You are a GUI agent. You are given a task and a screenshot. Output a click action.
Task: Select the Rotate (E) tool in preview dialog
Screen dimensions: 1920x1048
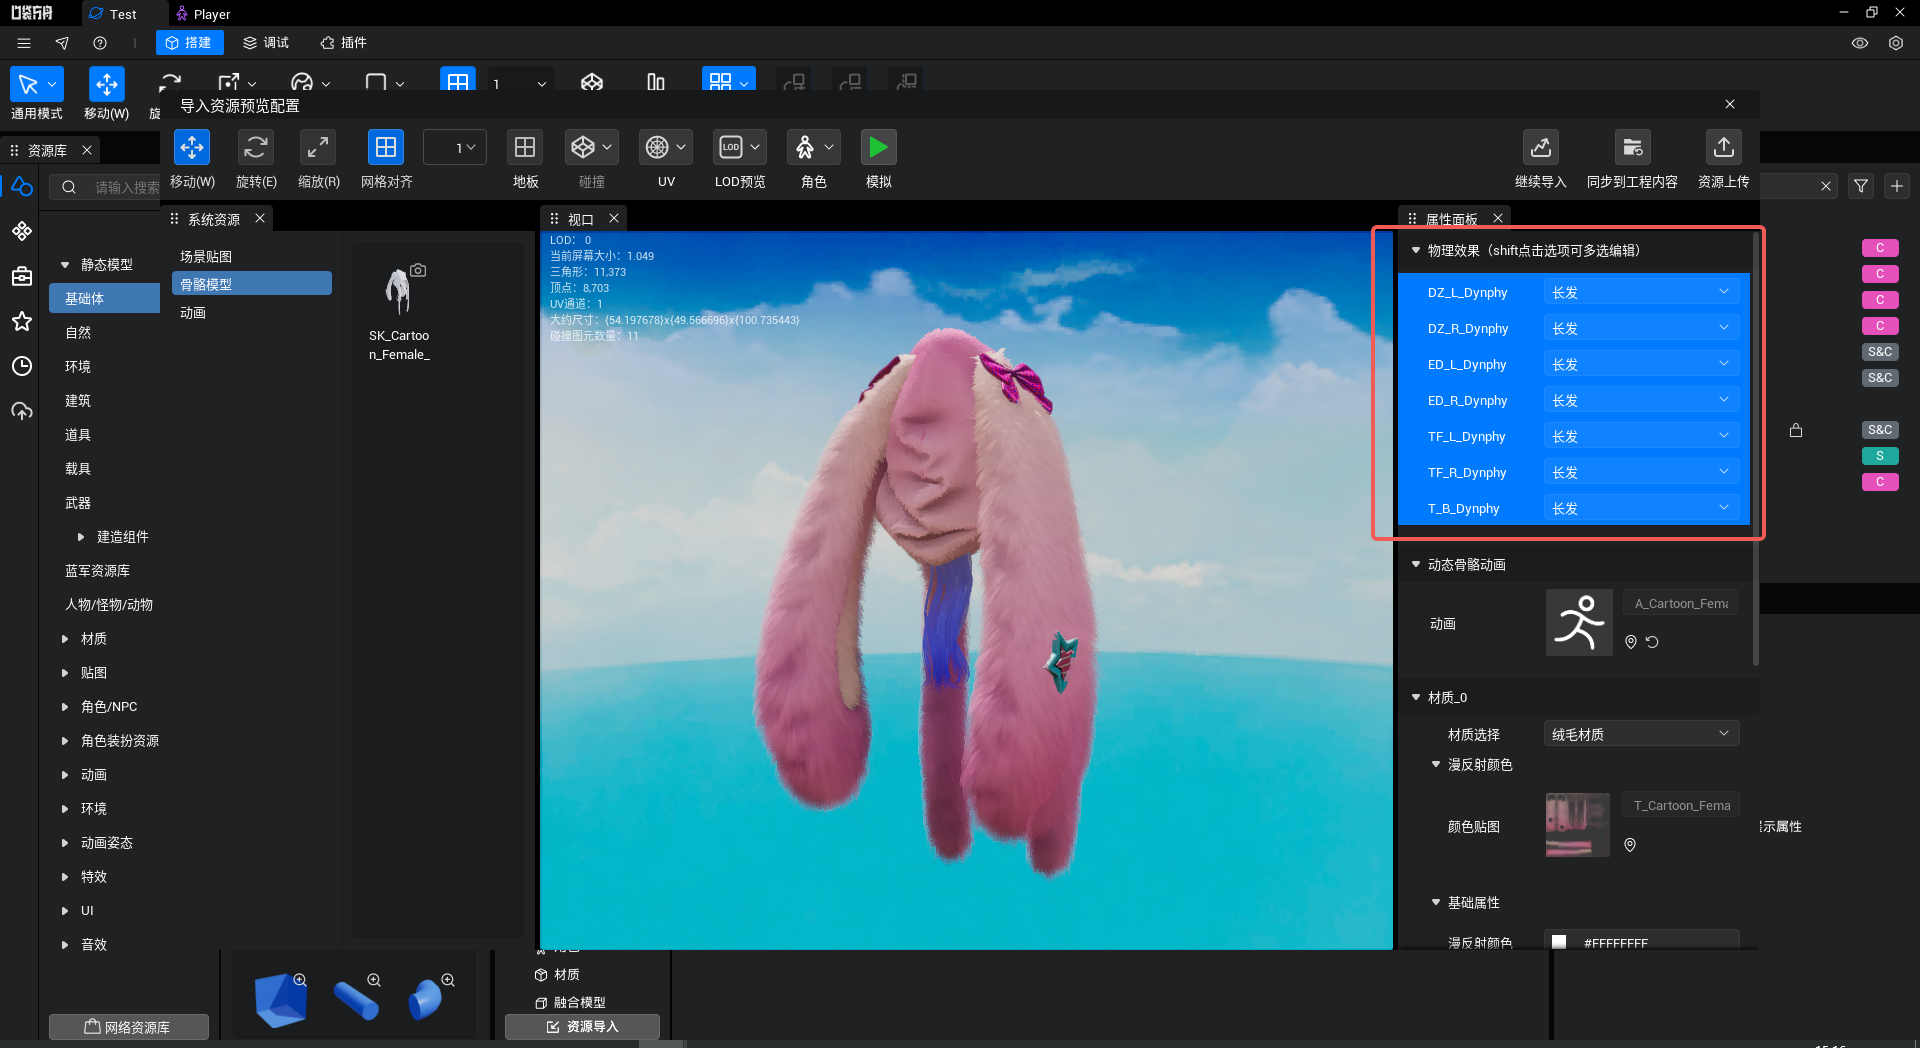point(256,148)
